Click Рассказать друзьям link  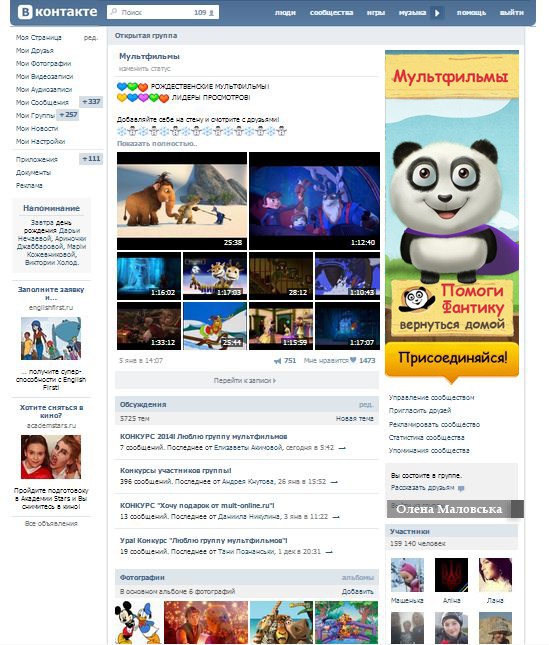click(x=422, y=487)
